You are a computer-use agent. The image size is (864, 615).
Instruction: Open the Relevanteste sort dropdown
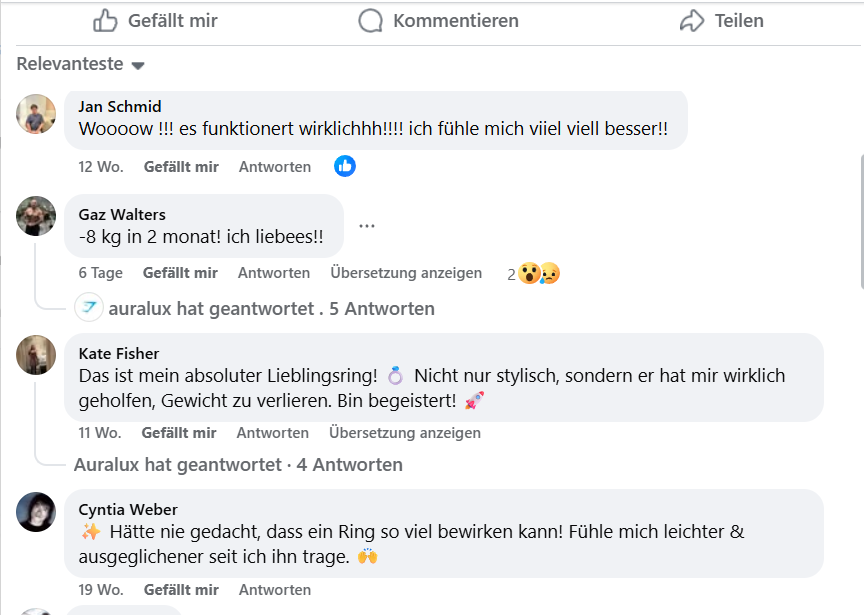point(81,64)
